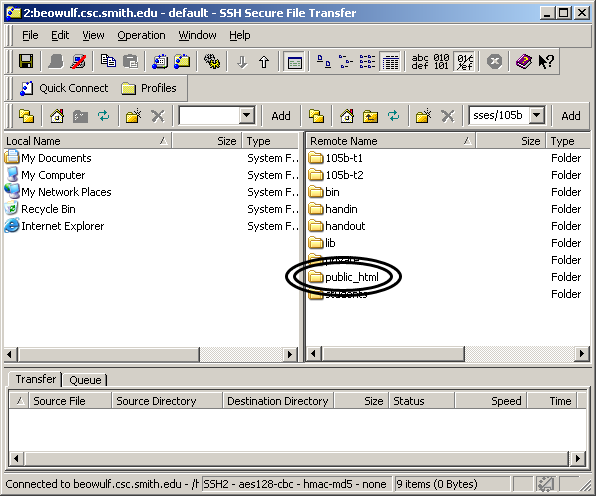Viewport: 596px width, 496px height.
Task: Switch to Large Icons view
Action: (323, 61)
